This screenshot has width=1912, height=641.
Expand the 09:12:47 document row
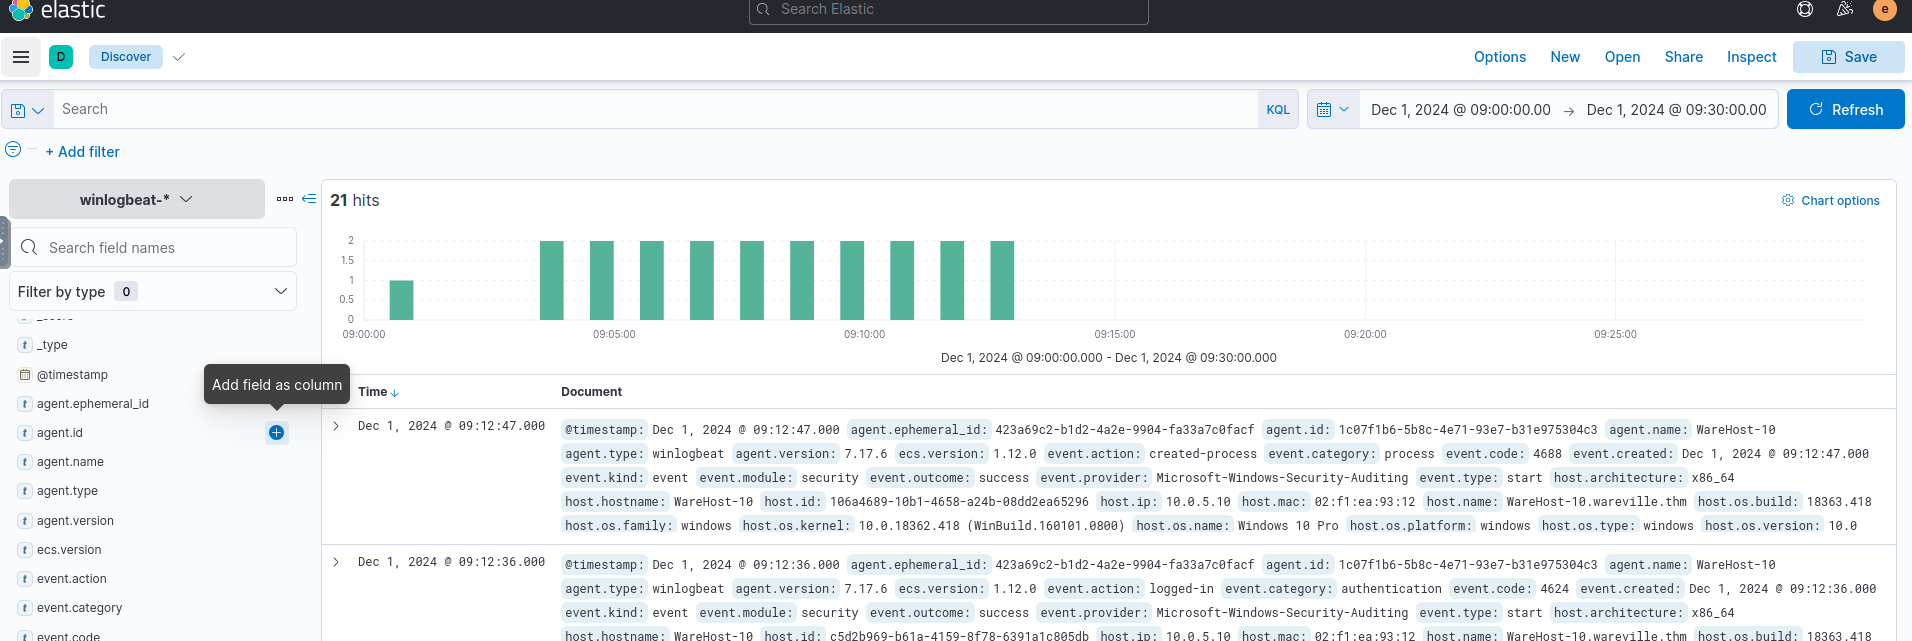pos(336,426)
